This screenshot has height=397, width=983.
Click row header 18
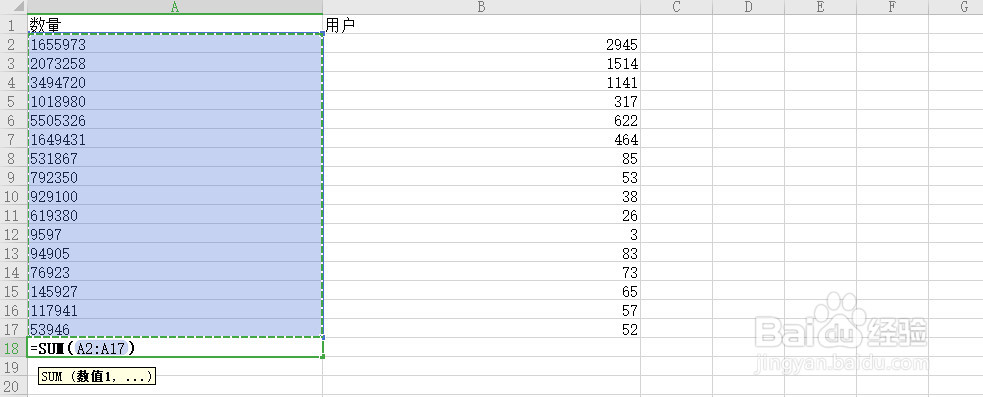(13, 347)
